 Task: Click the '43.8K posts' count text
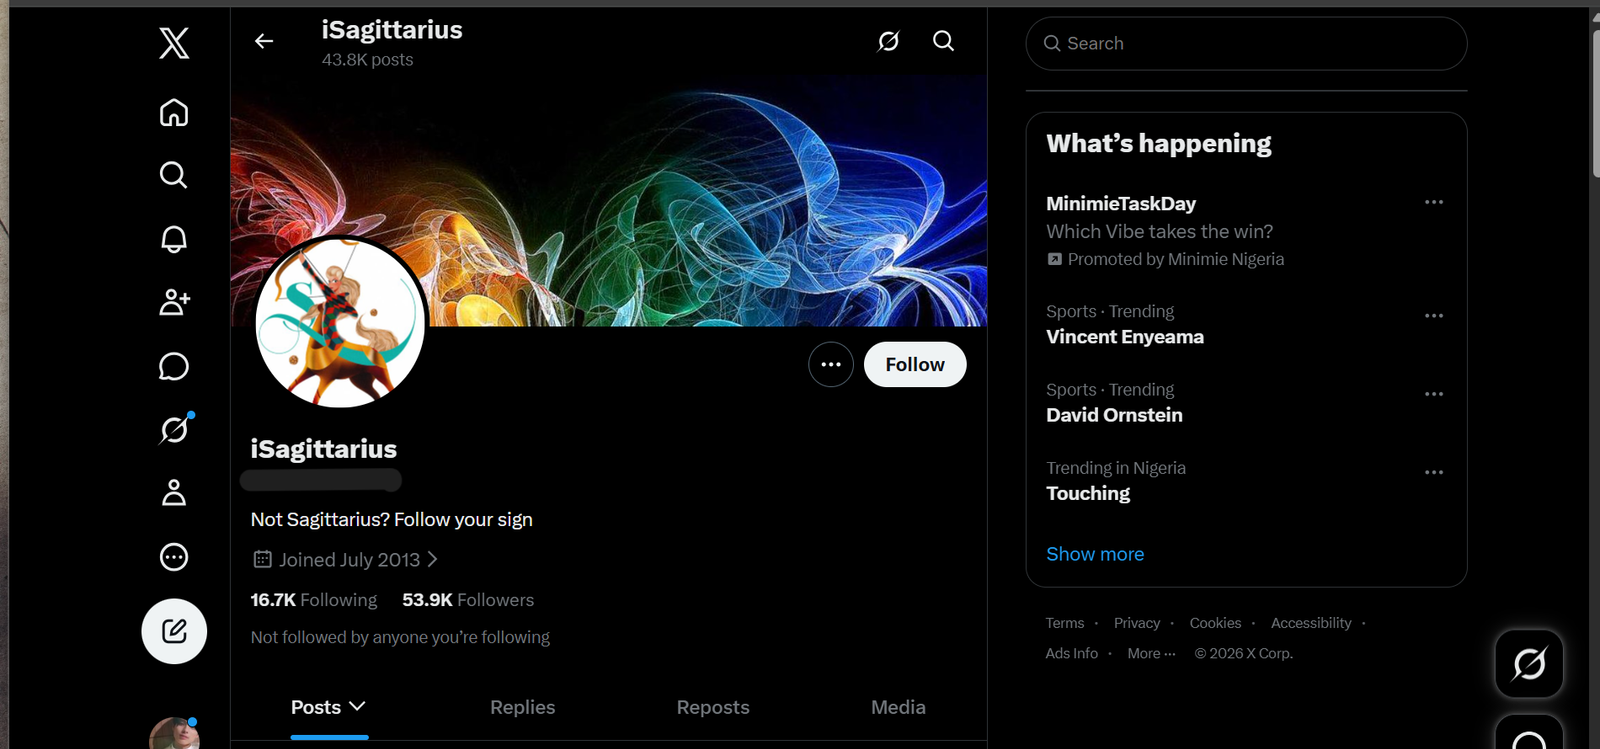pyautogui.click(x=367, y=60)
